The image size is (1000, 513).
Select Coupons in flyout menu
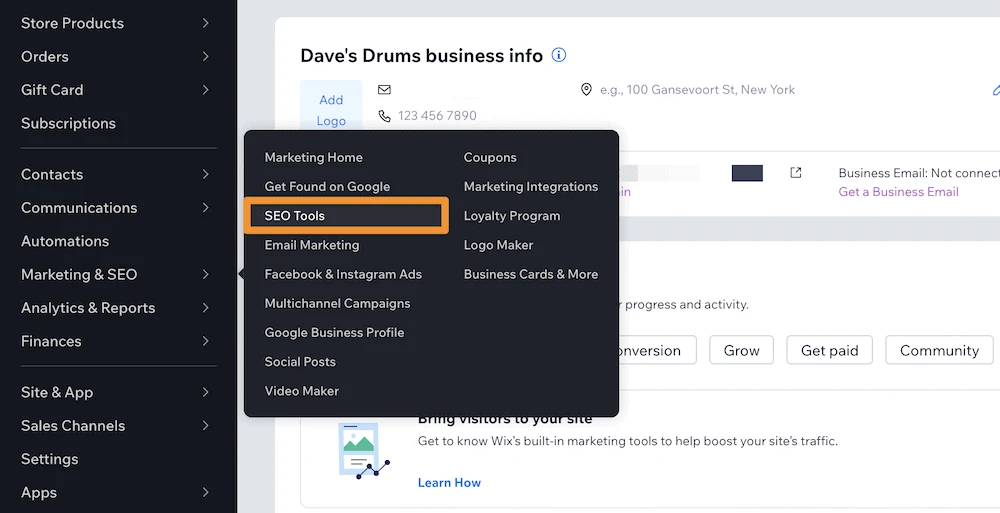pyautogui.click(x=490, y=158)
